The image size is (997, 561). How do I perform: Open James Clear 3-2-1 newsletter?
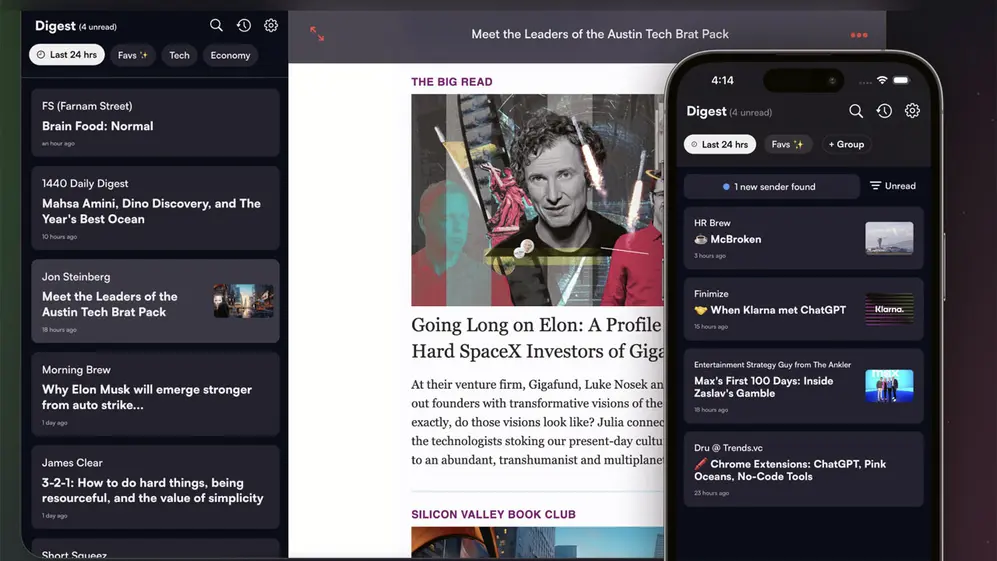pos(155,487)
